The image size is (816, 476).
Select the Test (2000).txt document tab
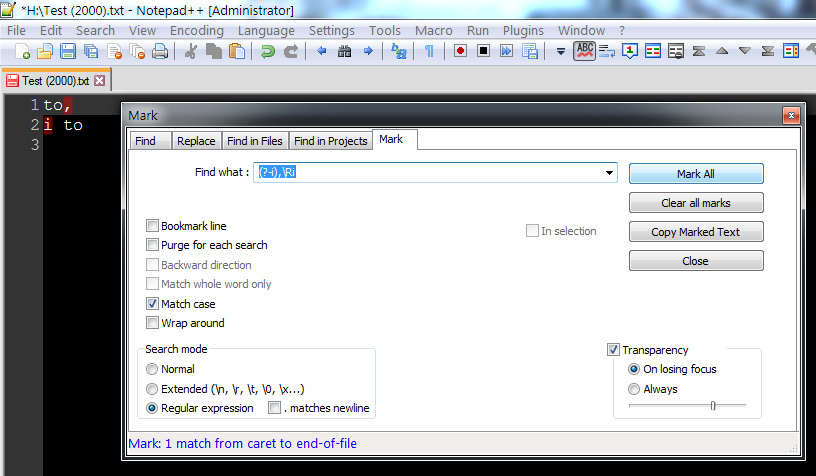(55, 81)
